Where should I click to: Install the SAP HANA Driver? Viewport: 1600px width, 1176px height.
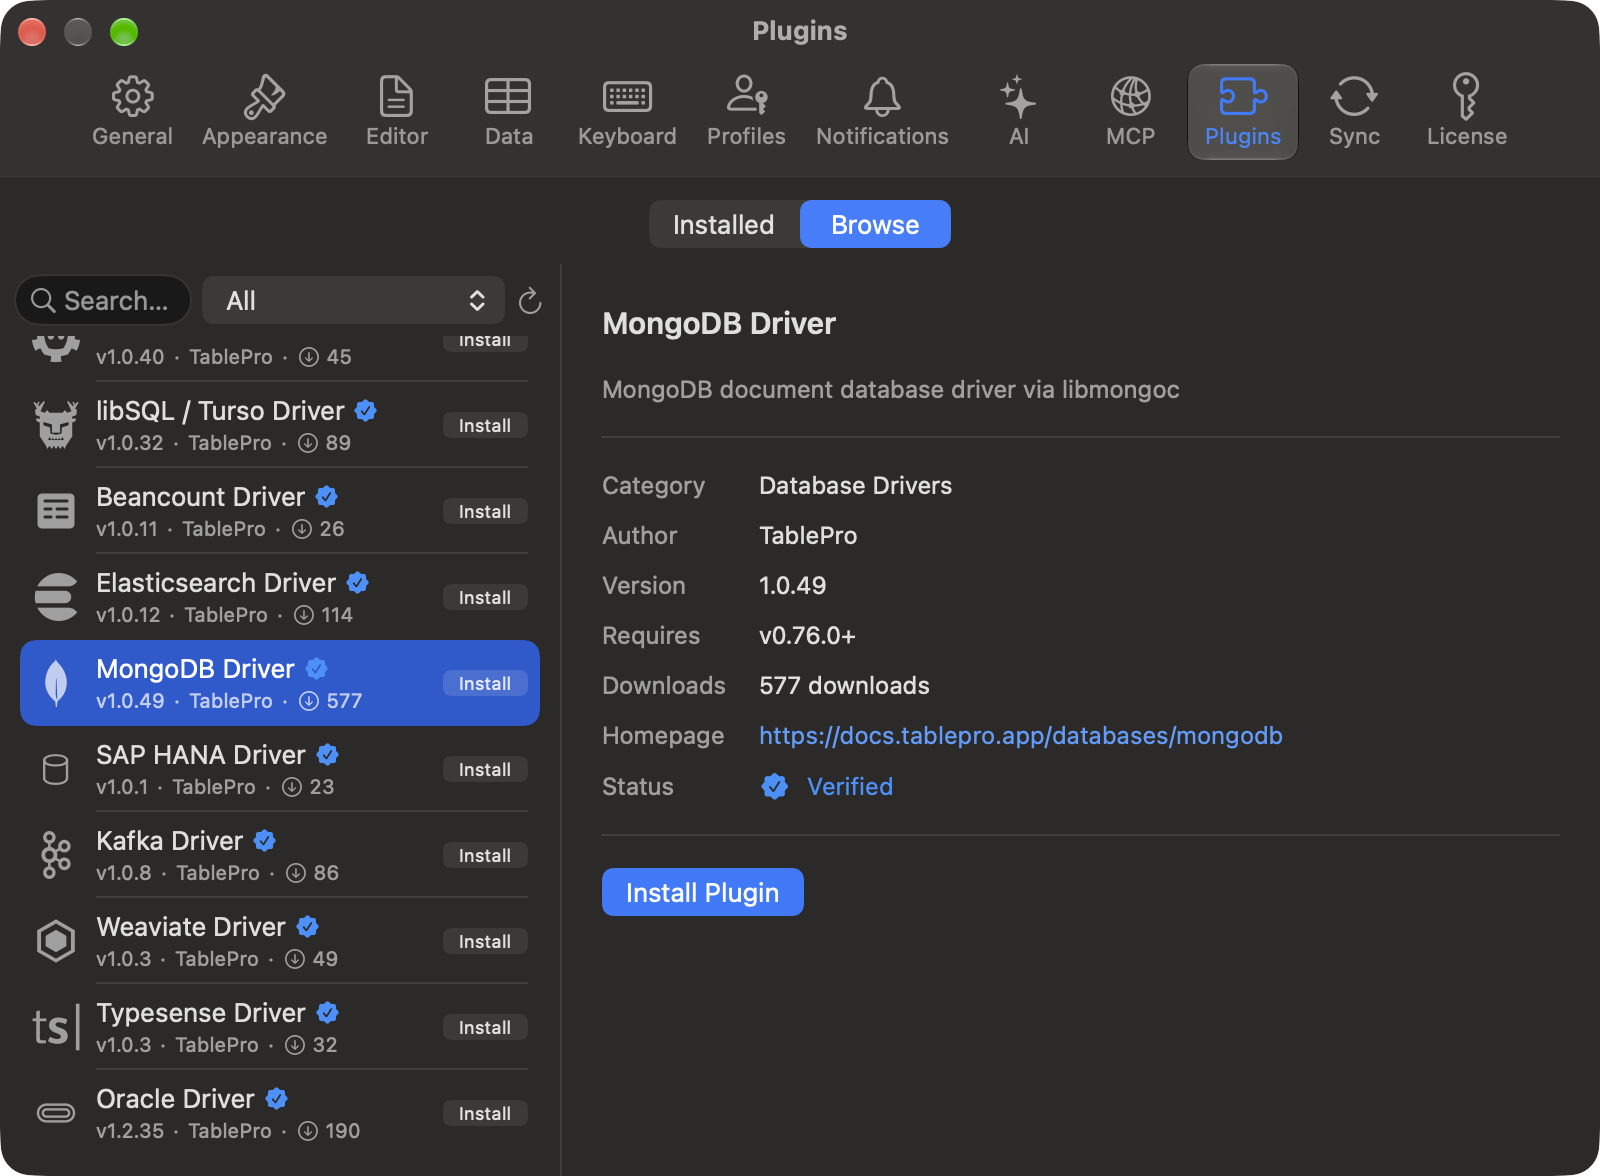coord(485,769)
